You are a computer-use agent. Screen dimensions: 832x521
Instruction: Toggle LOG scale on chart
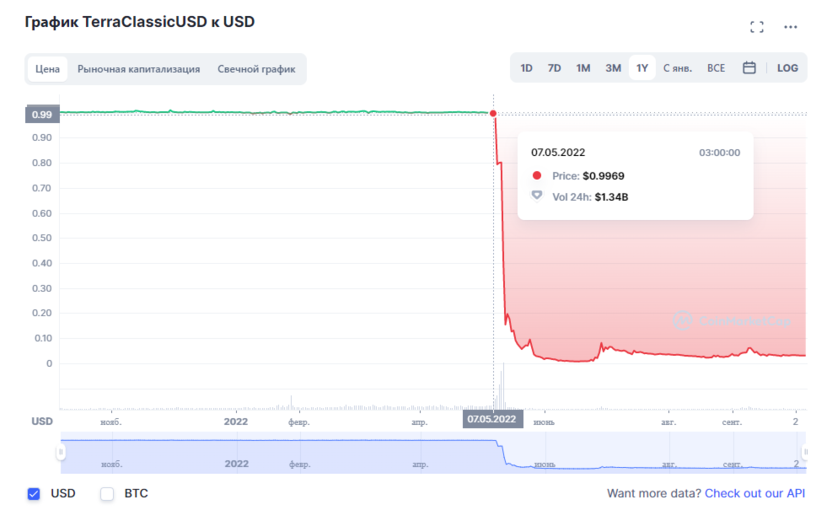[787, 68]
